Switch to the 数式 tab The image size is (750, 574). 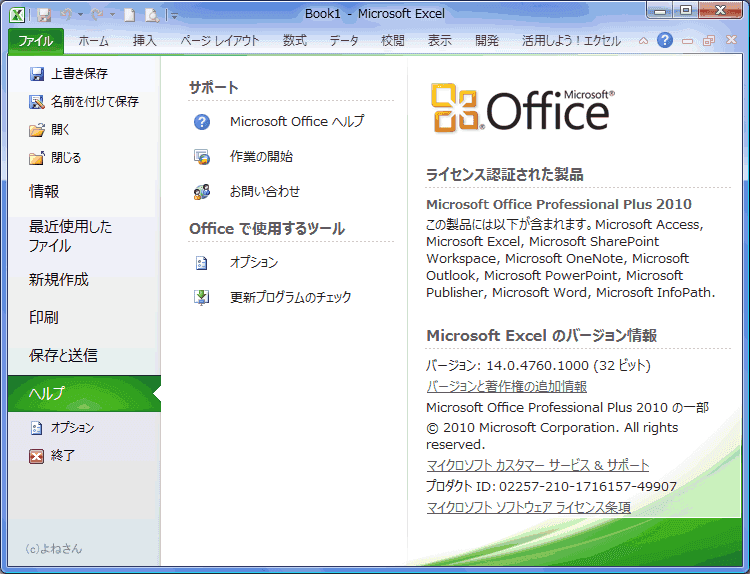pyautogui.click(x=295, y=41)
